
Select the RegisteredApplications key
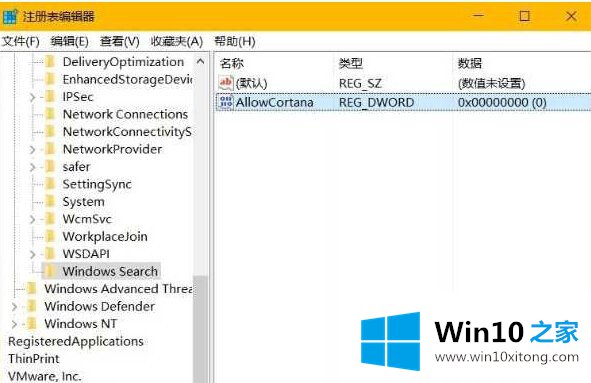(76, 341)
